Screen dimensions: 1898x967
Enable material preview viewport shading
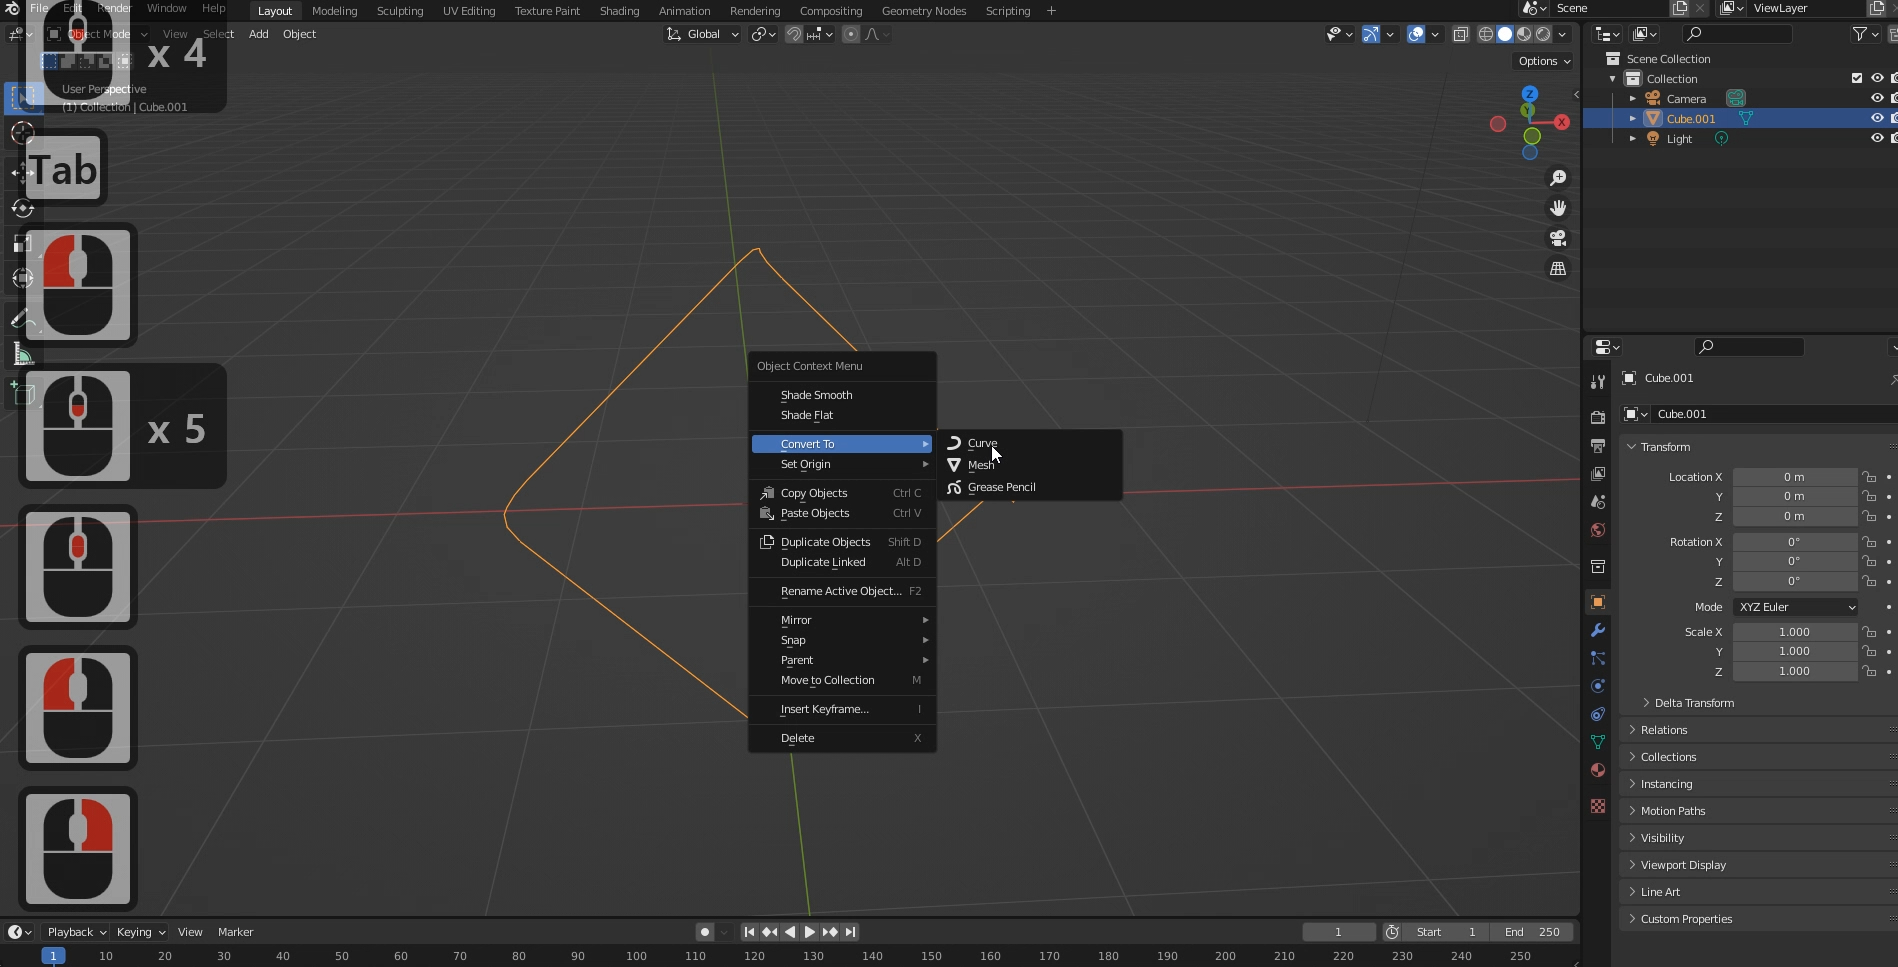1524,34
